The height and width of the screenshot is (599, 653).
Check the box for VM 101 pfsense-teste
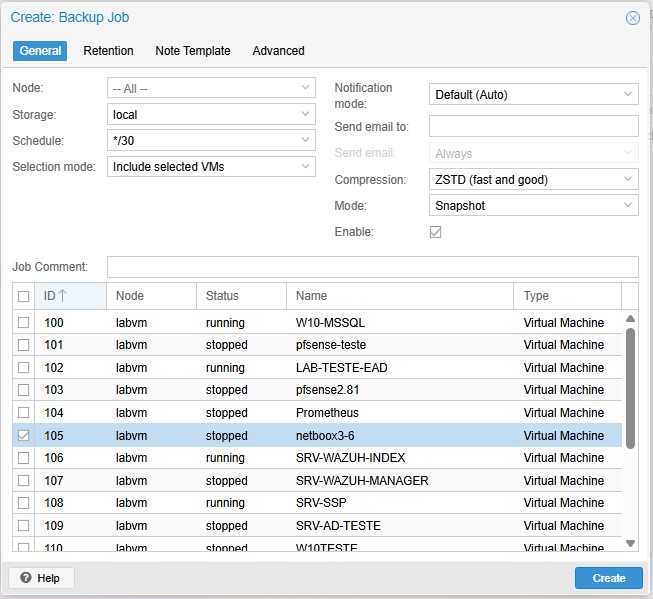(x=23, y=345)
